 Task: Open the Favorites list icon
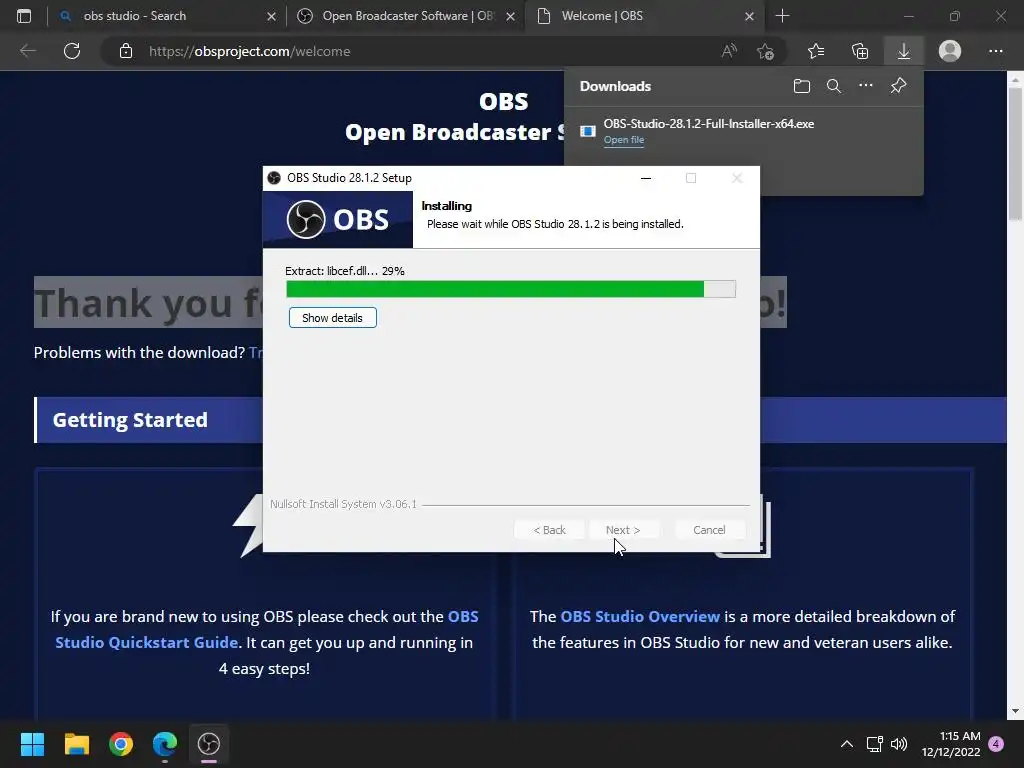(816, 51)
